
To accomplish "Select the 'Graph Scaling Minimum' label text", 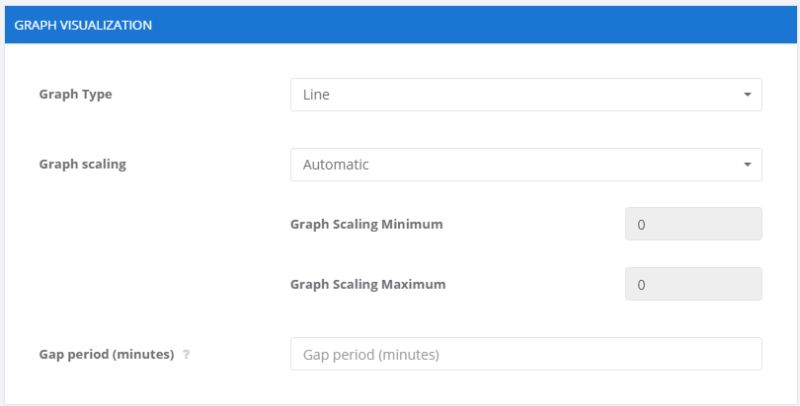I will (x=366, y=224).
